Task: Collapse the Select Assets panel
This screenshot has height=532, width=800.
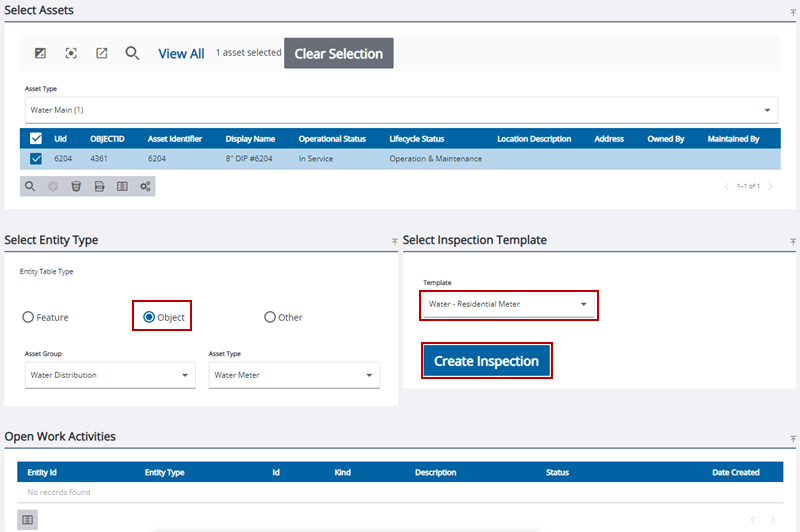Action: coord(793,11)
